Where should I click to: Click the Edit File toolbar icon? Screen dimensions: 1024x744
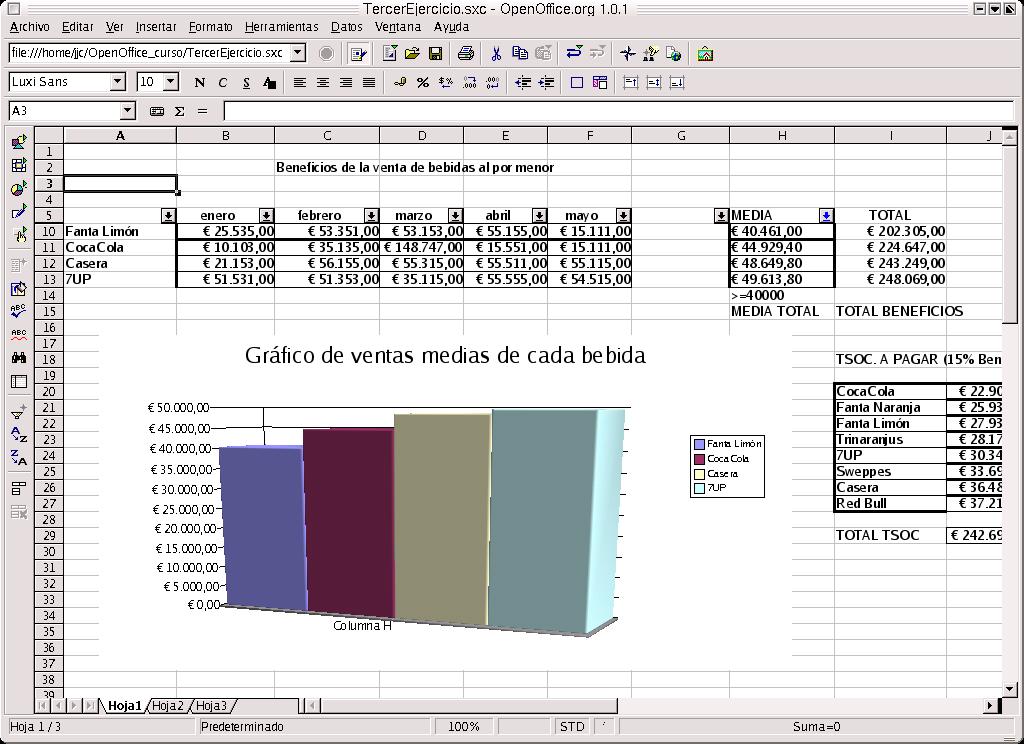pyautogui.click(x=357, y=54)
